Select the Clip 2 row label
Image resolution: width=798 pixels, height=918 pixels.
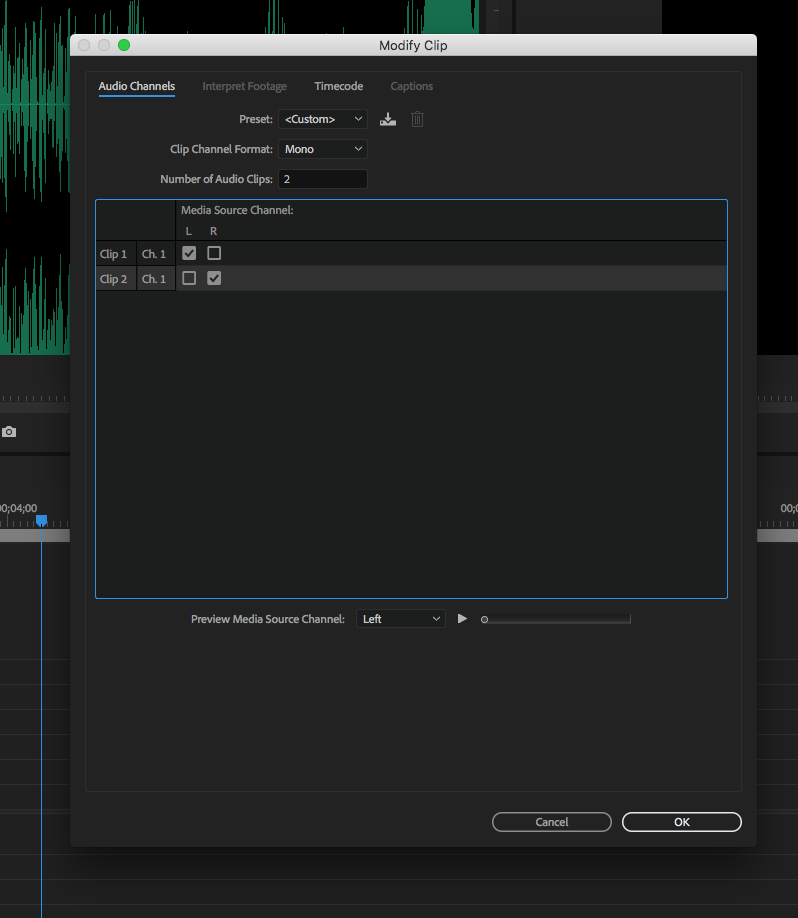click(116, 279)
